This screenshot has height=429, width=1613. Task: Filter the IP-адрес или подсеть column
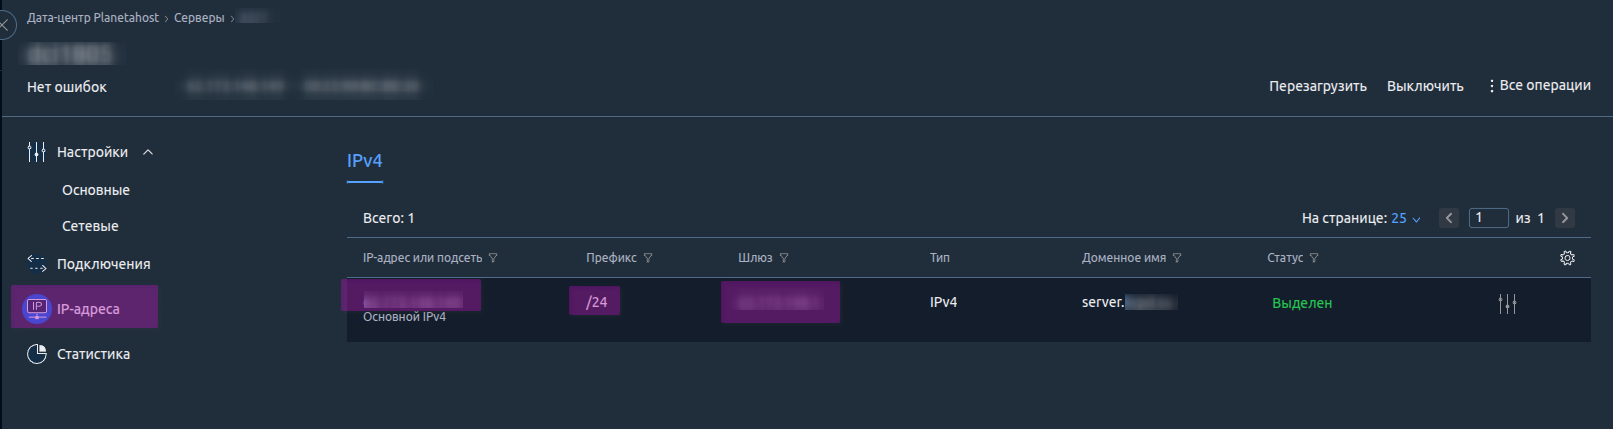(x=493, y=258)
